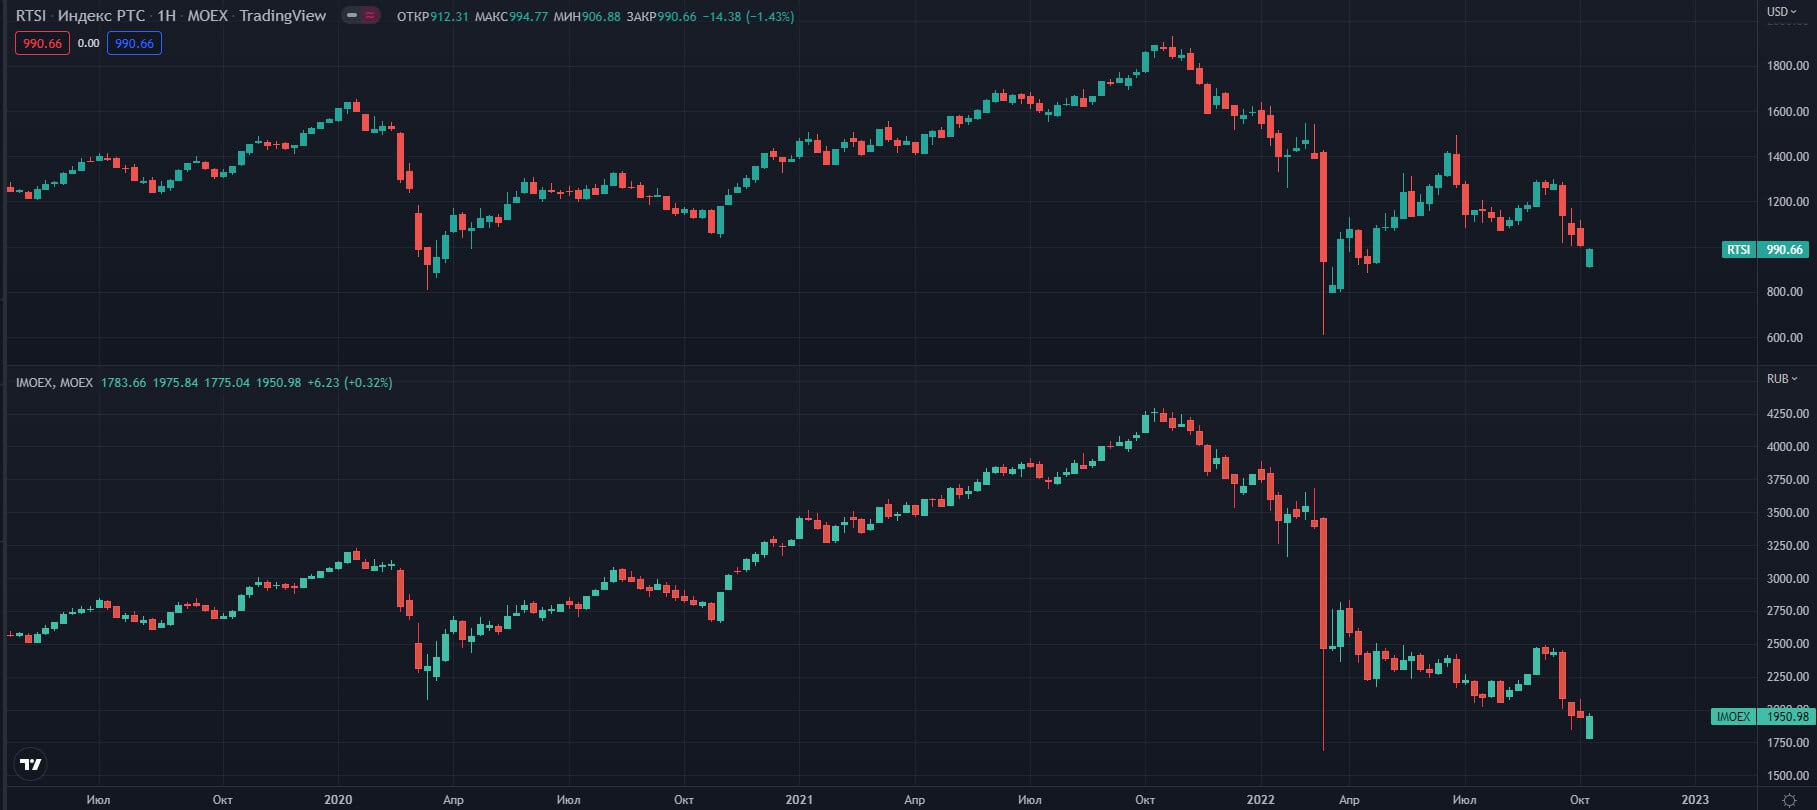The height and width of the screenshot is (810, 1817).
Task: Click the ЗАКР 990.66 close value
Action: [x=661, y=17]
